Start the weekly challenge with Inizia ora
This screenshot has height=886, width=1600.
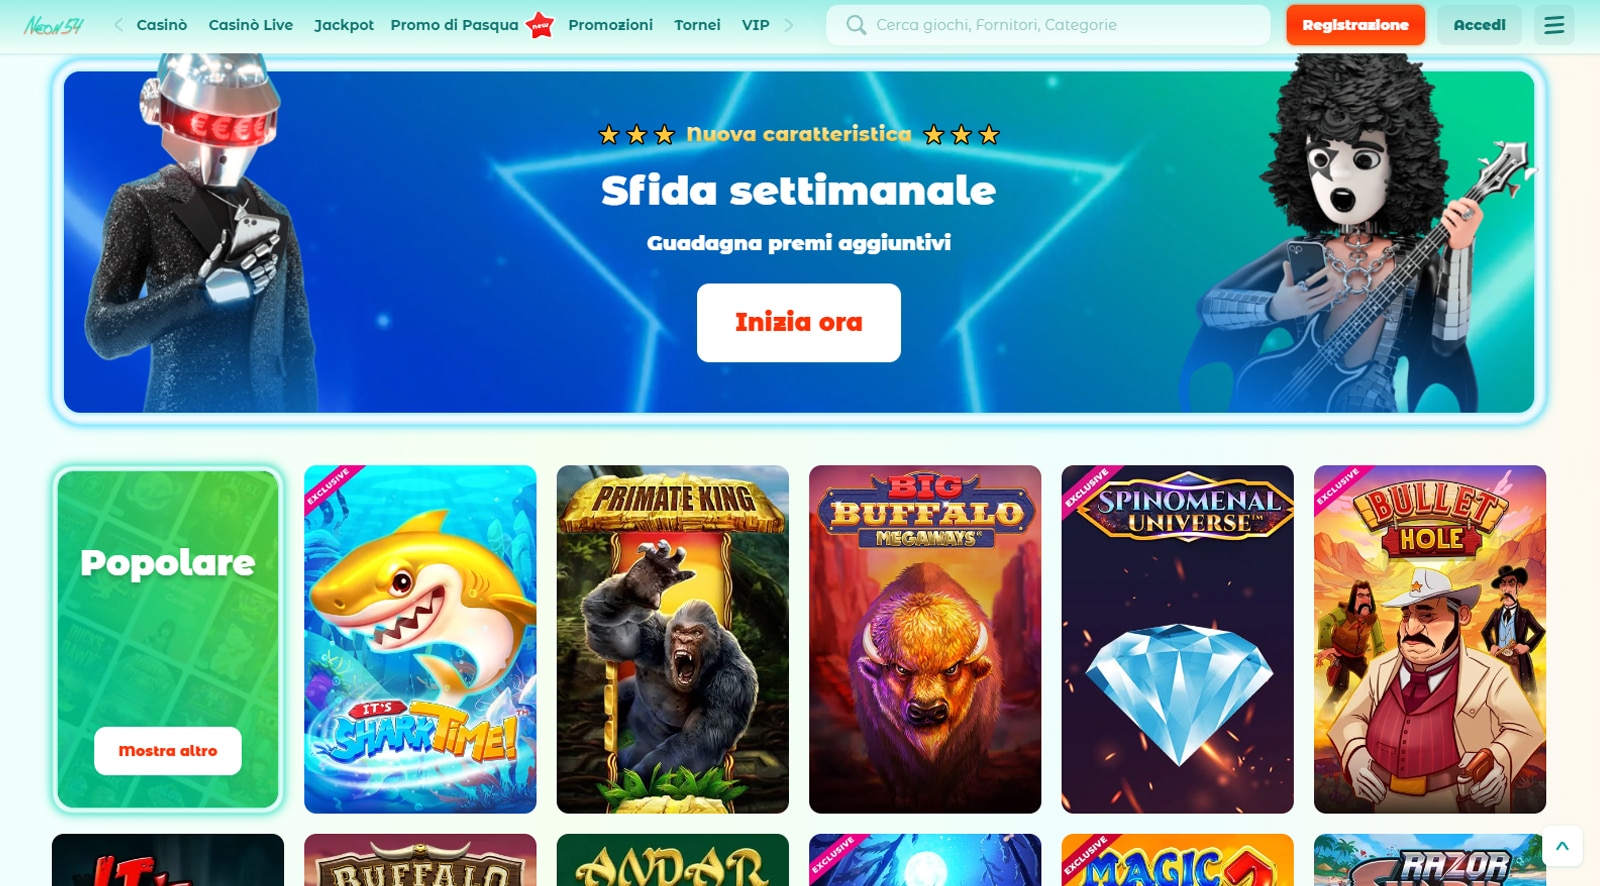(799, 322)
